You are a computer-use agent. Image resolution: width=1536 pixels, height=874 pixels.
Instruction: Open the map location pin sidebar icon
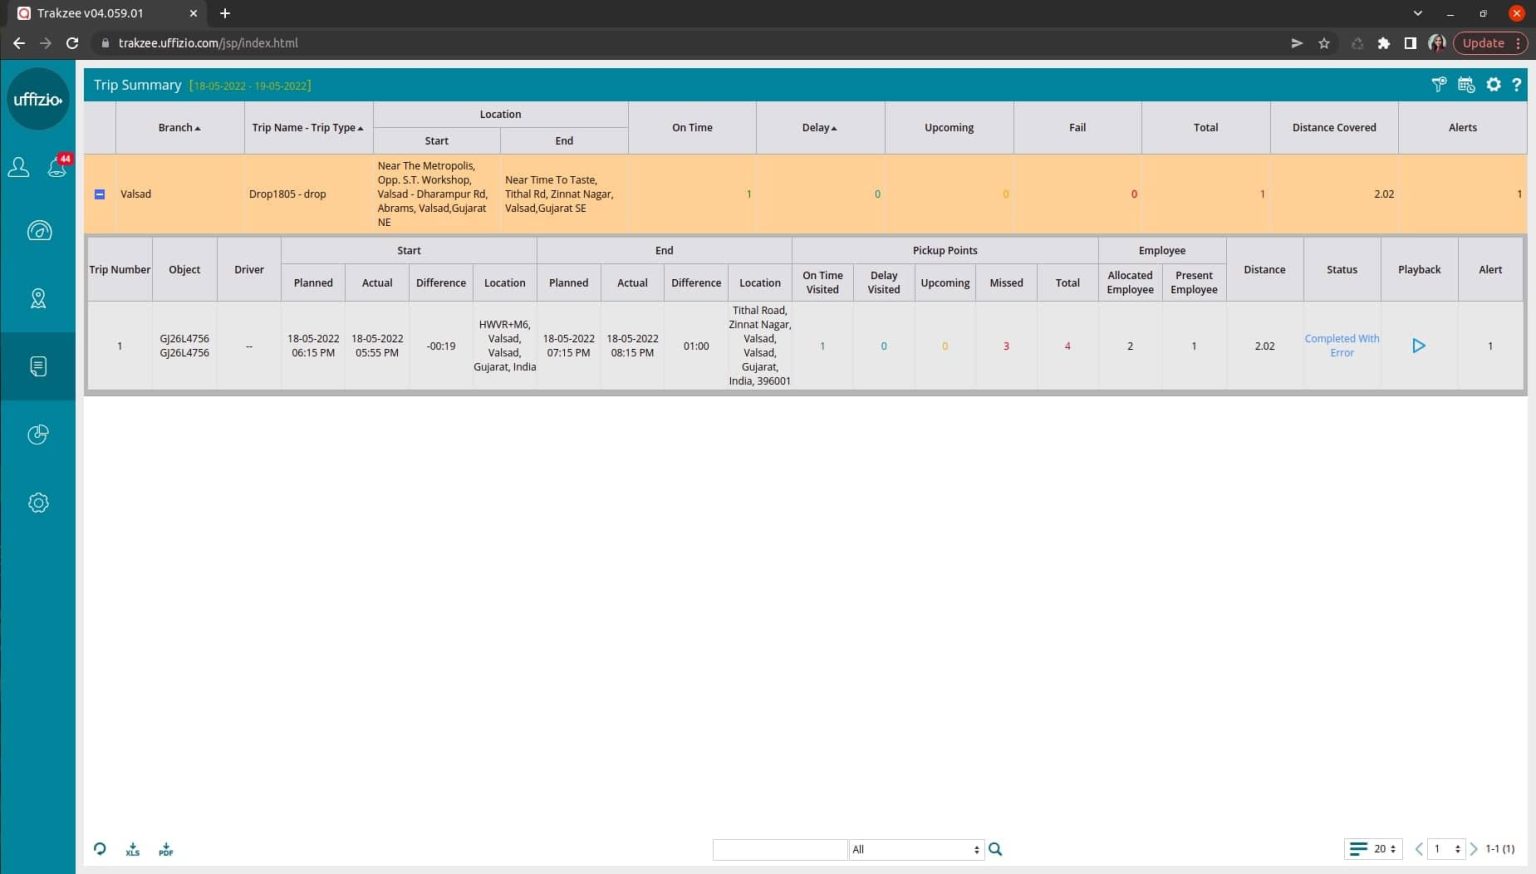point(38,298)
